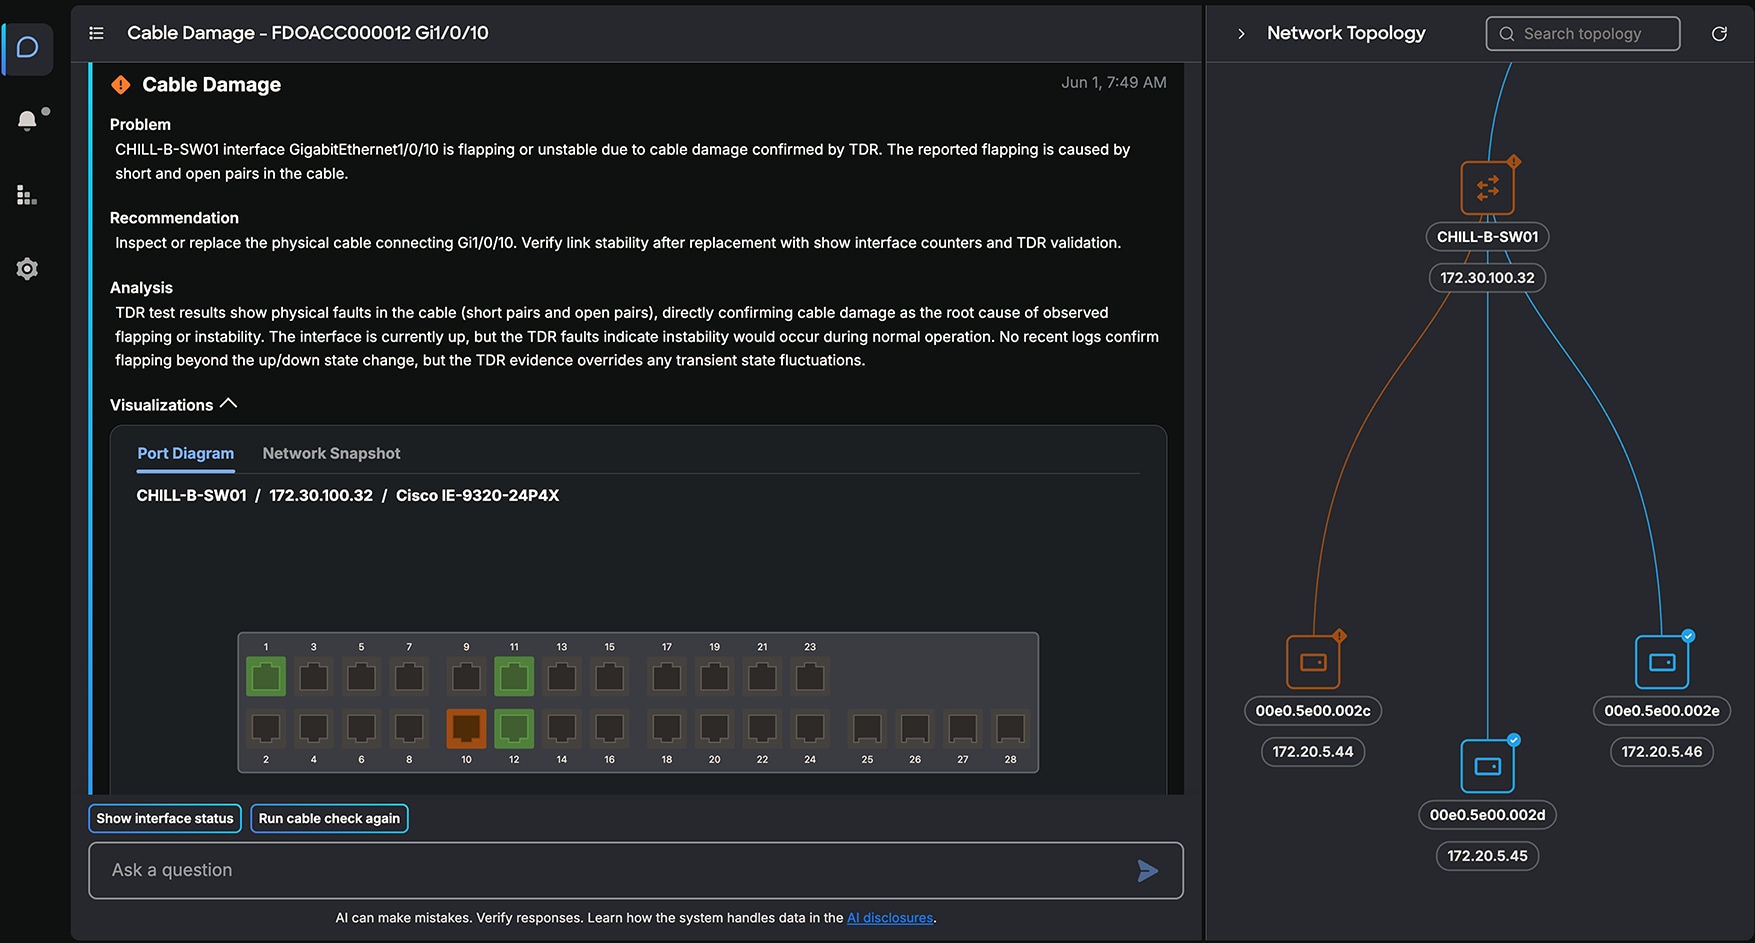Select green active port 11
The width and height of the screenshot is (1755, 943).
[514, 677]
